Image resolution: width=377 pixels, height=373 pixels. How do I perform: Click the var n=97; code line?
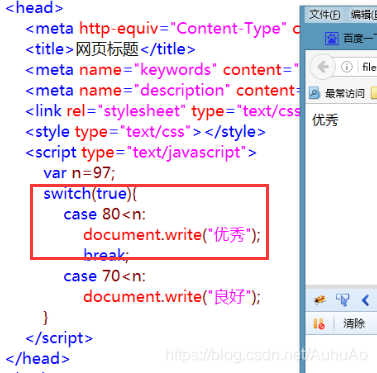(x=79, y=173)
